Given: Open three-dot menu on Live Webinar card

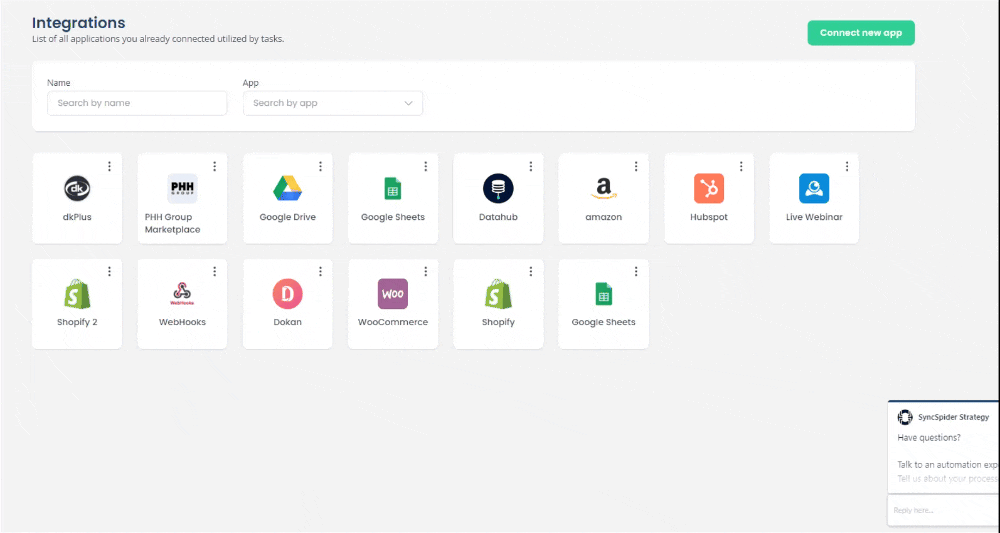Looking at the screenshot, I should tap(847, 166).
